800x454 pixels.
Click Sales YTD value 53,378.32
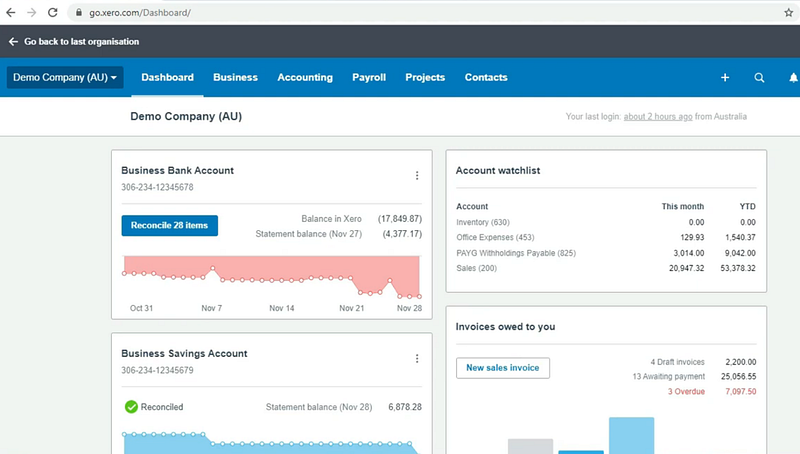click(738, 268)
